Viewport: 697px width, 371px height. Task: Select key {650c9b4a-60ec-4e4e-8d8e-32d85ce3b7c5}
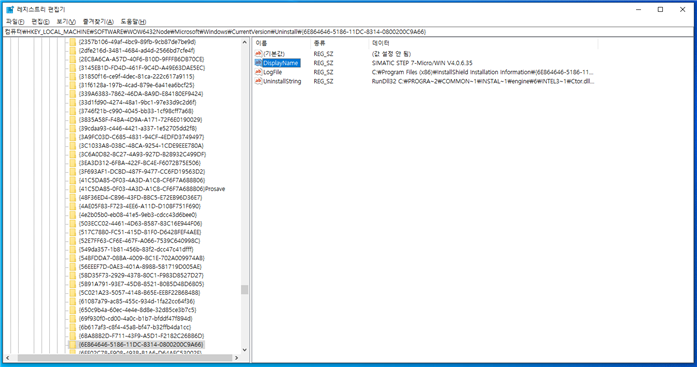tap(137, 310)
